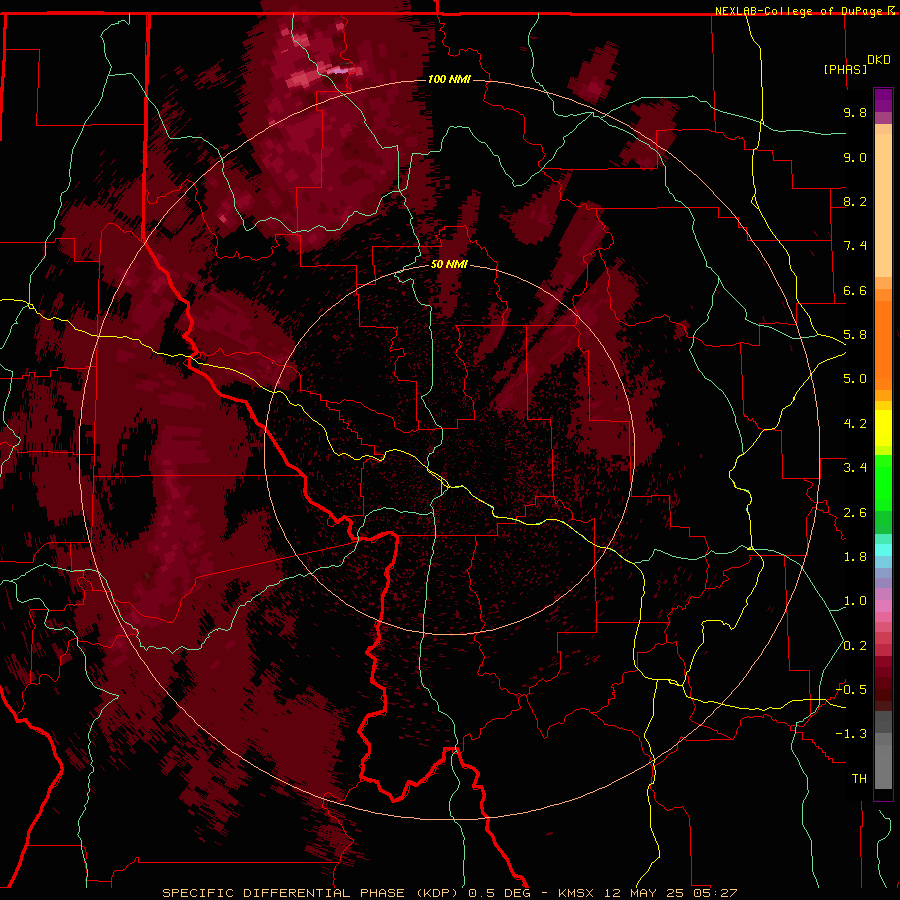Select the orange segment of the color bar

tap(883, 344)
